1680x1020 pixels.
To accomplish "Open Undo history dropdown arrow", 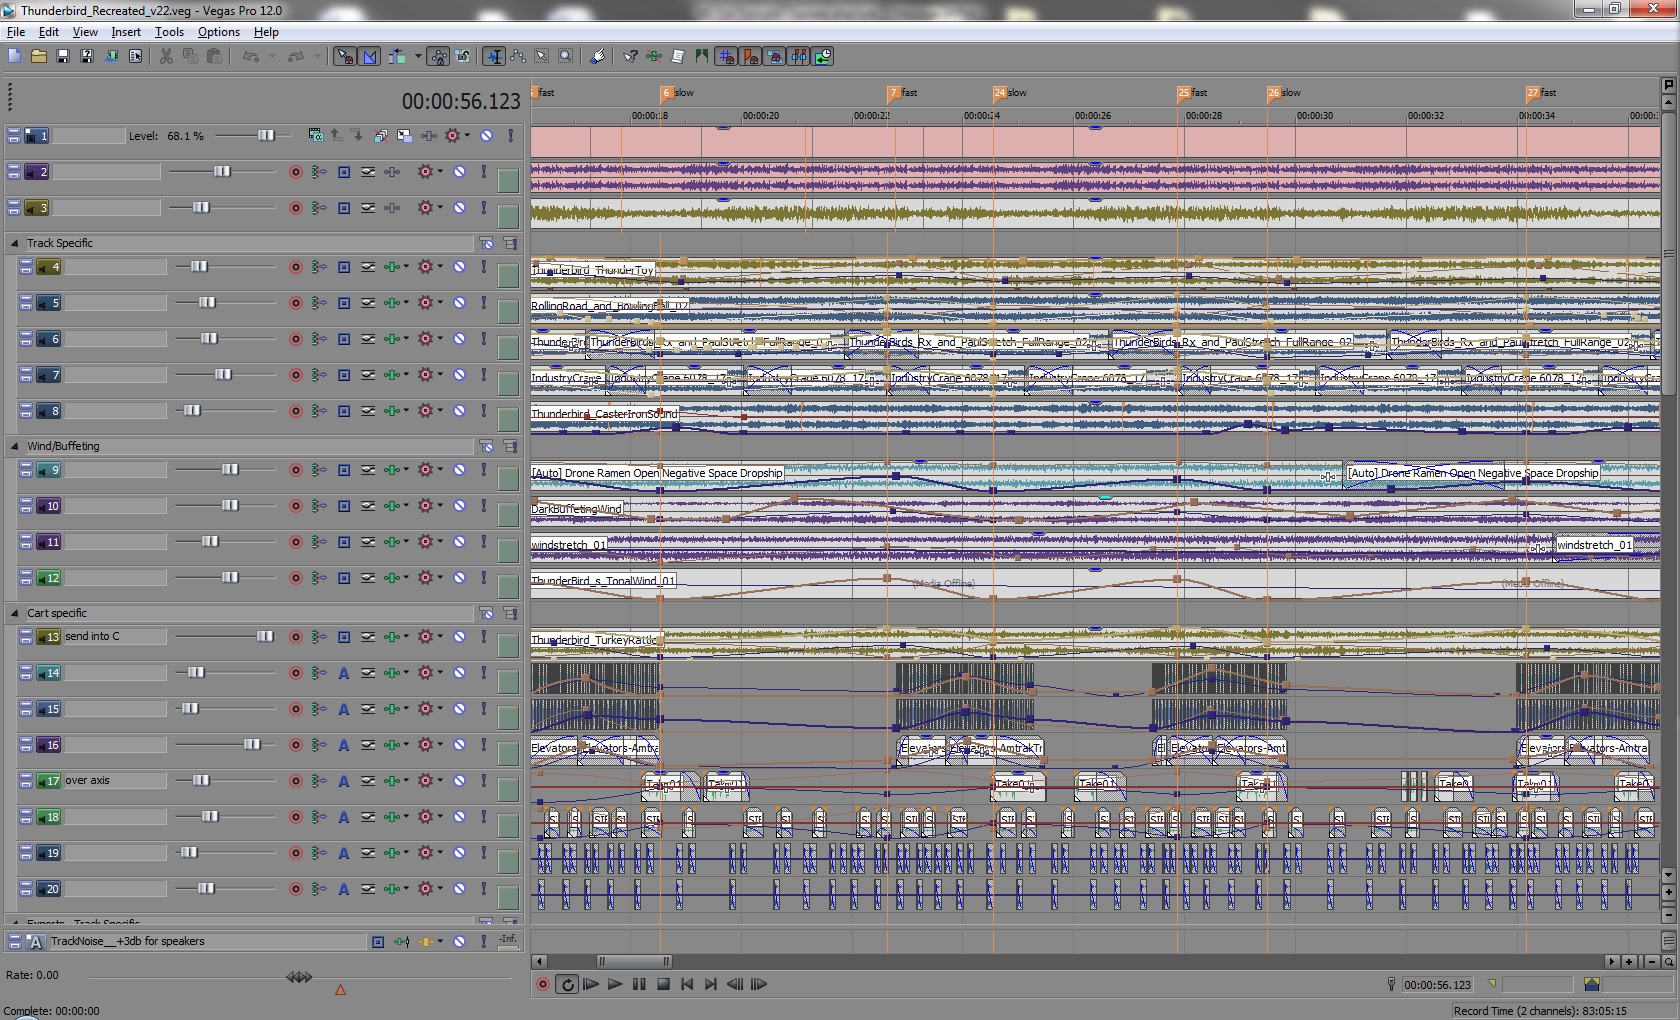I will pyautogui.click(x=272, y=57).
